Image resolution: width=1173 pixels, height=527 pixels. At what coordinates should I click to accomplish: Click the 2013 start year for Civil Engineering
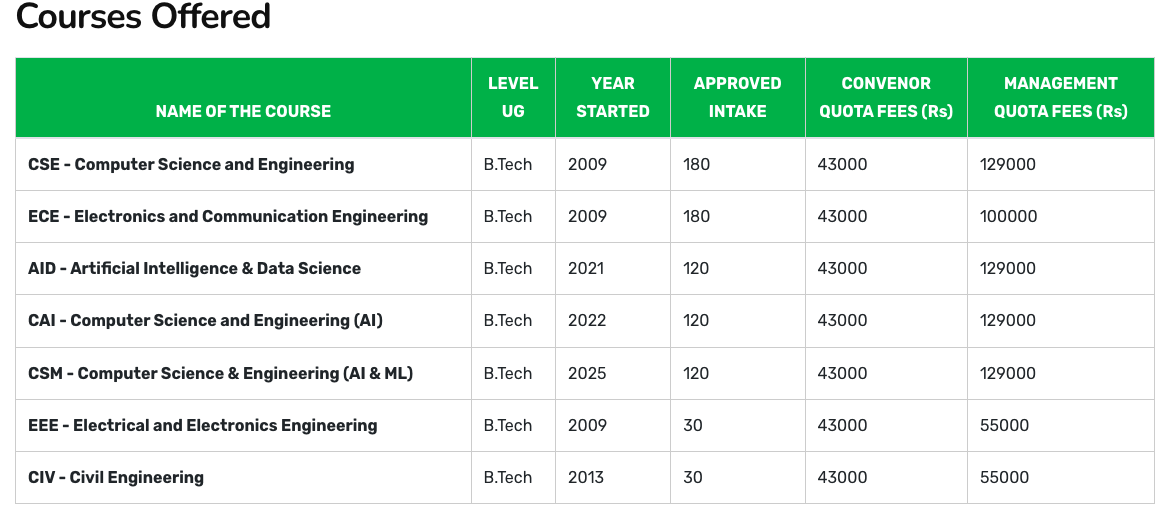(x=587, y=477)
